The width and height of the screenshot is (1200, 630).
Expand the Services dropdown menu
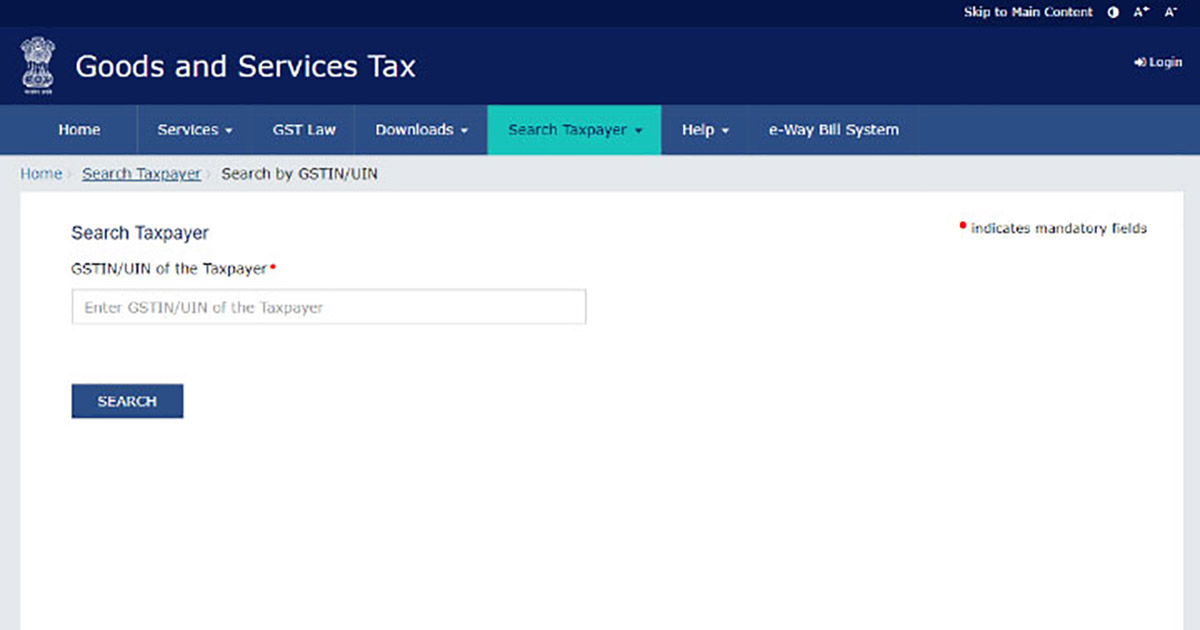click(194, 130)
